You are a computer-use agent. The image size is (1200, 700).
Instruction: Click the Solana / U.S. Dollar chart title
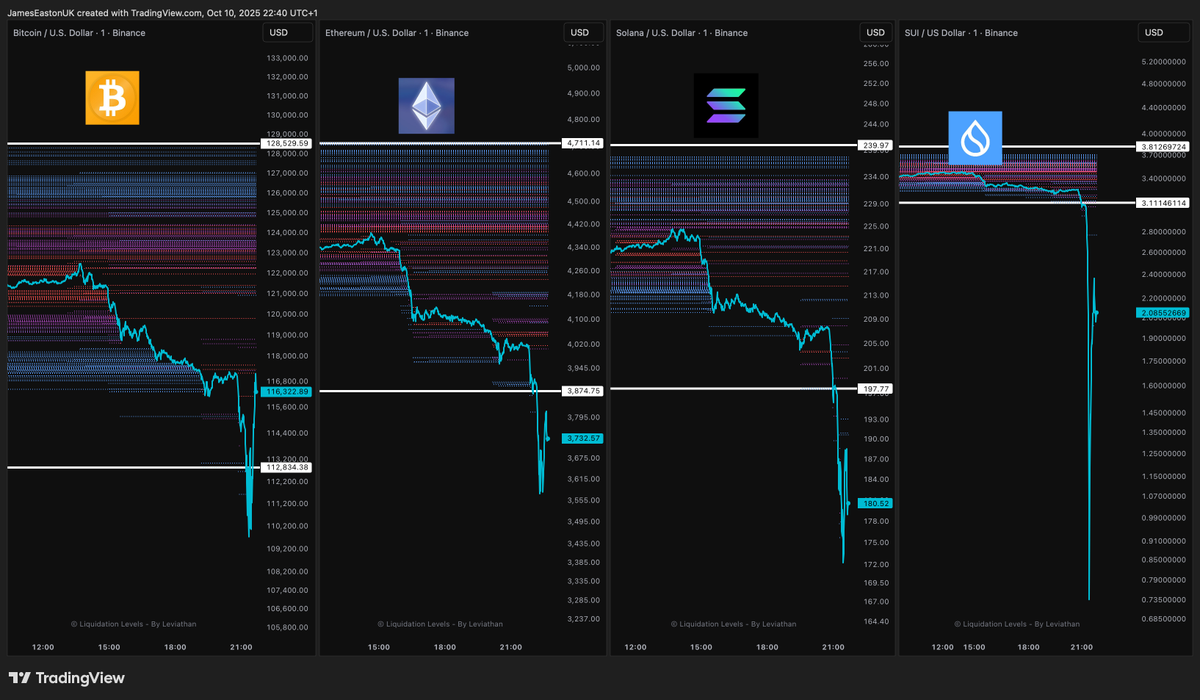pos(681,33)
